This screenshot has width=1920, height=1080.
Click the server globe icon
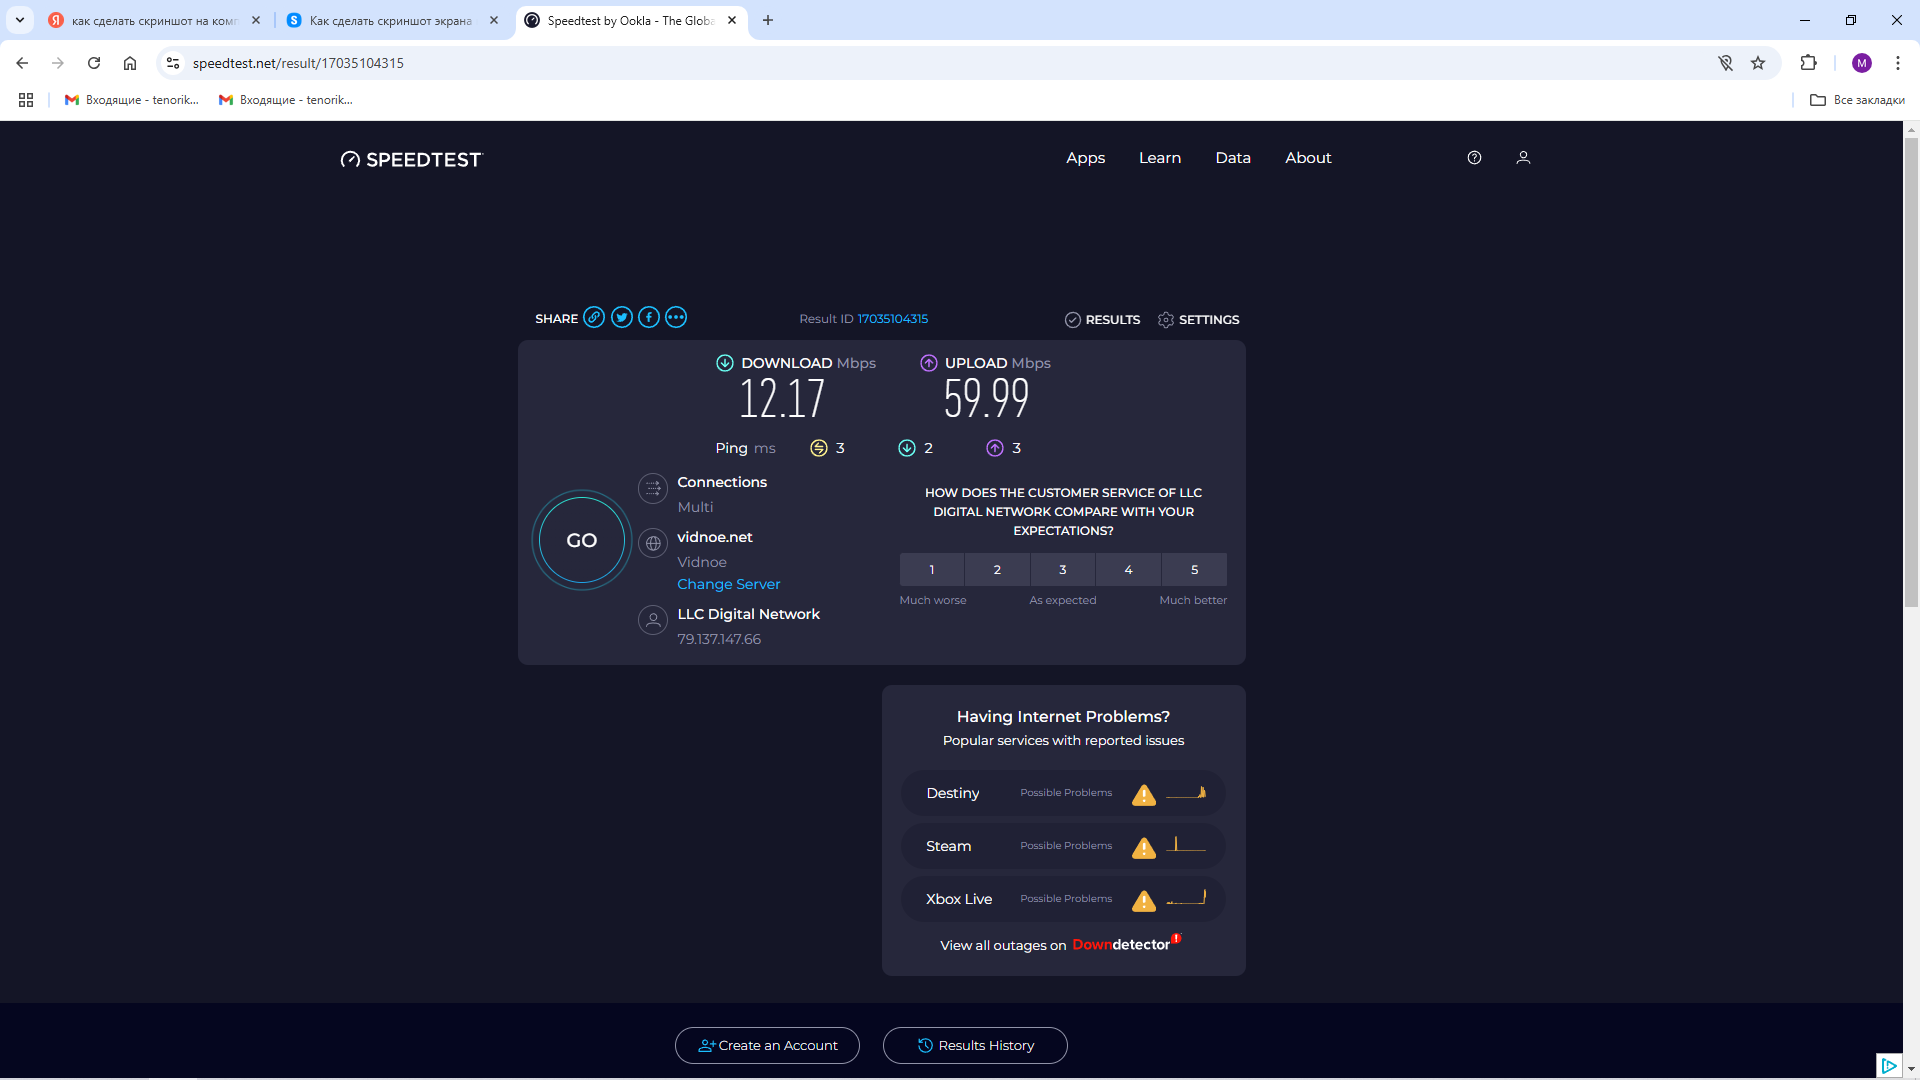pyautogui.click(x=653, y=543)
